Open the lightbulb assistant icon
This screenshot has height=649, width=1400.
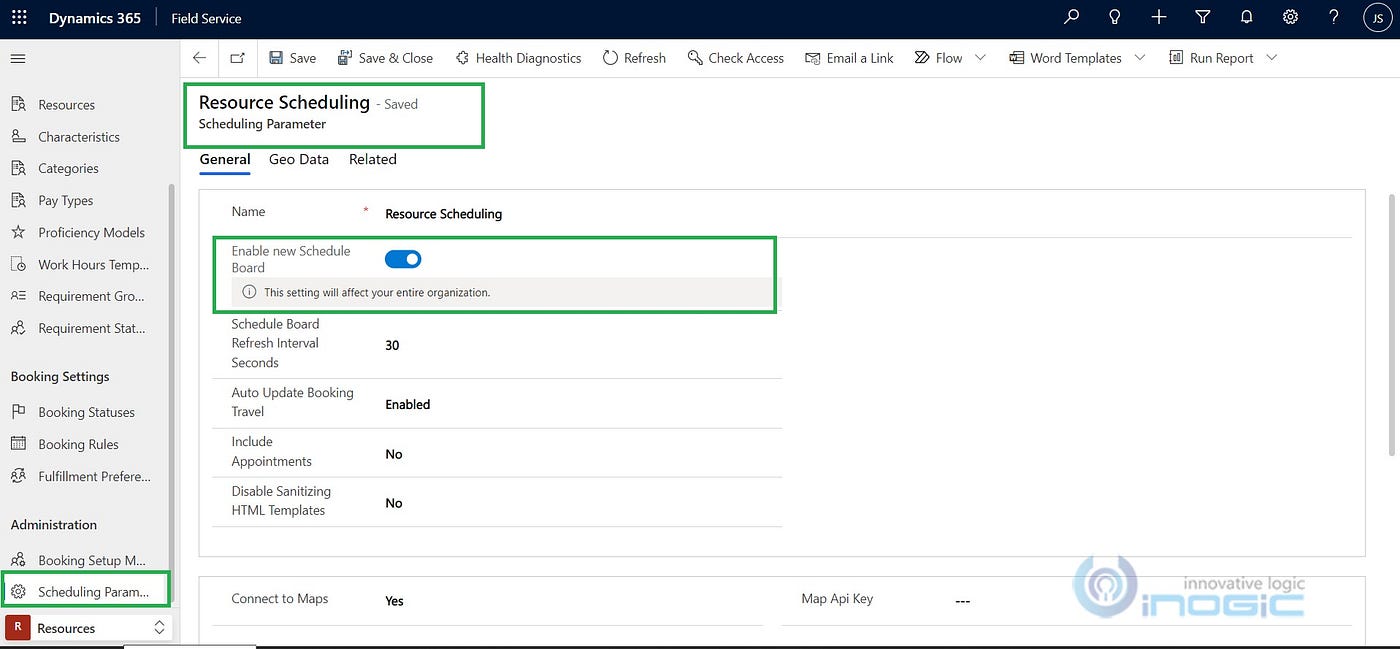coord(1115,17)
